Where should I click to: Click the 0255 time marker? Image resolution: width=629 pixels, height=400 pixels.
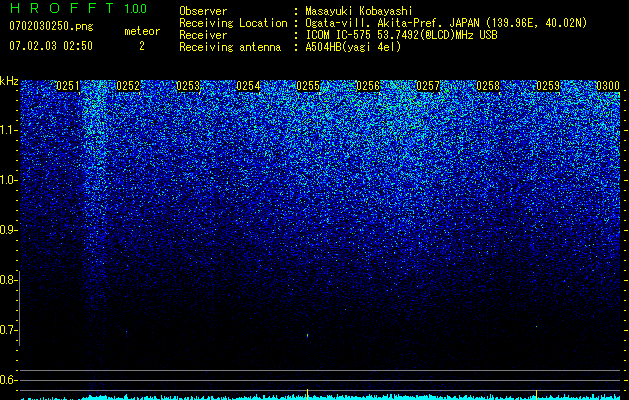click(308, 86)
